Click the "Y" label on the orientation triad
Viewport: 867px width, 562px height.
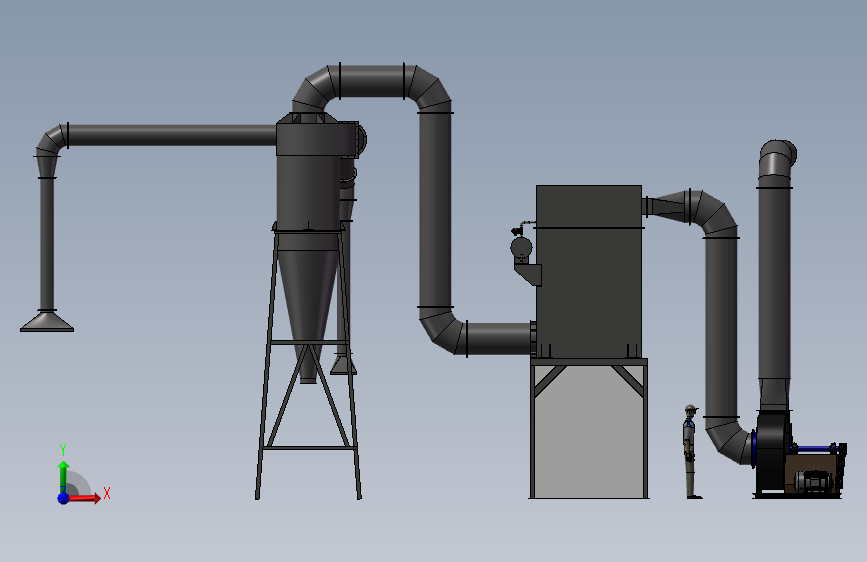[63, 449]
